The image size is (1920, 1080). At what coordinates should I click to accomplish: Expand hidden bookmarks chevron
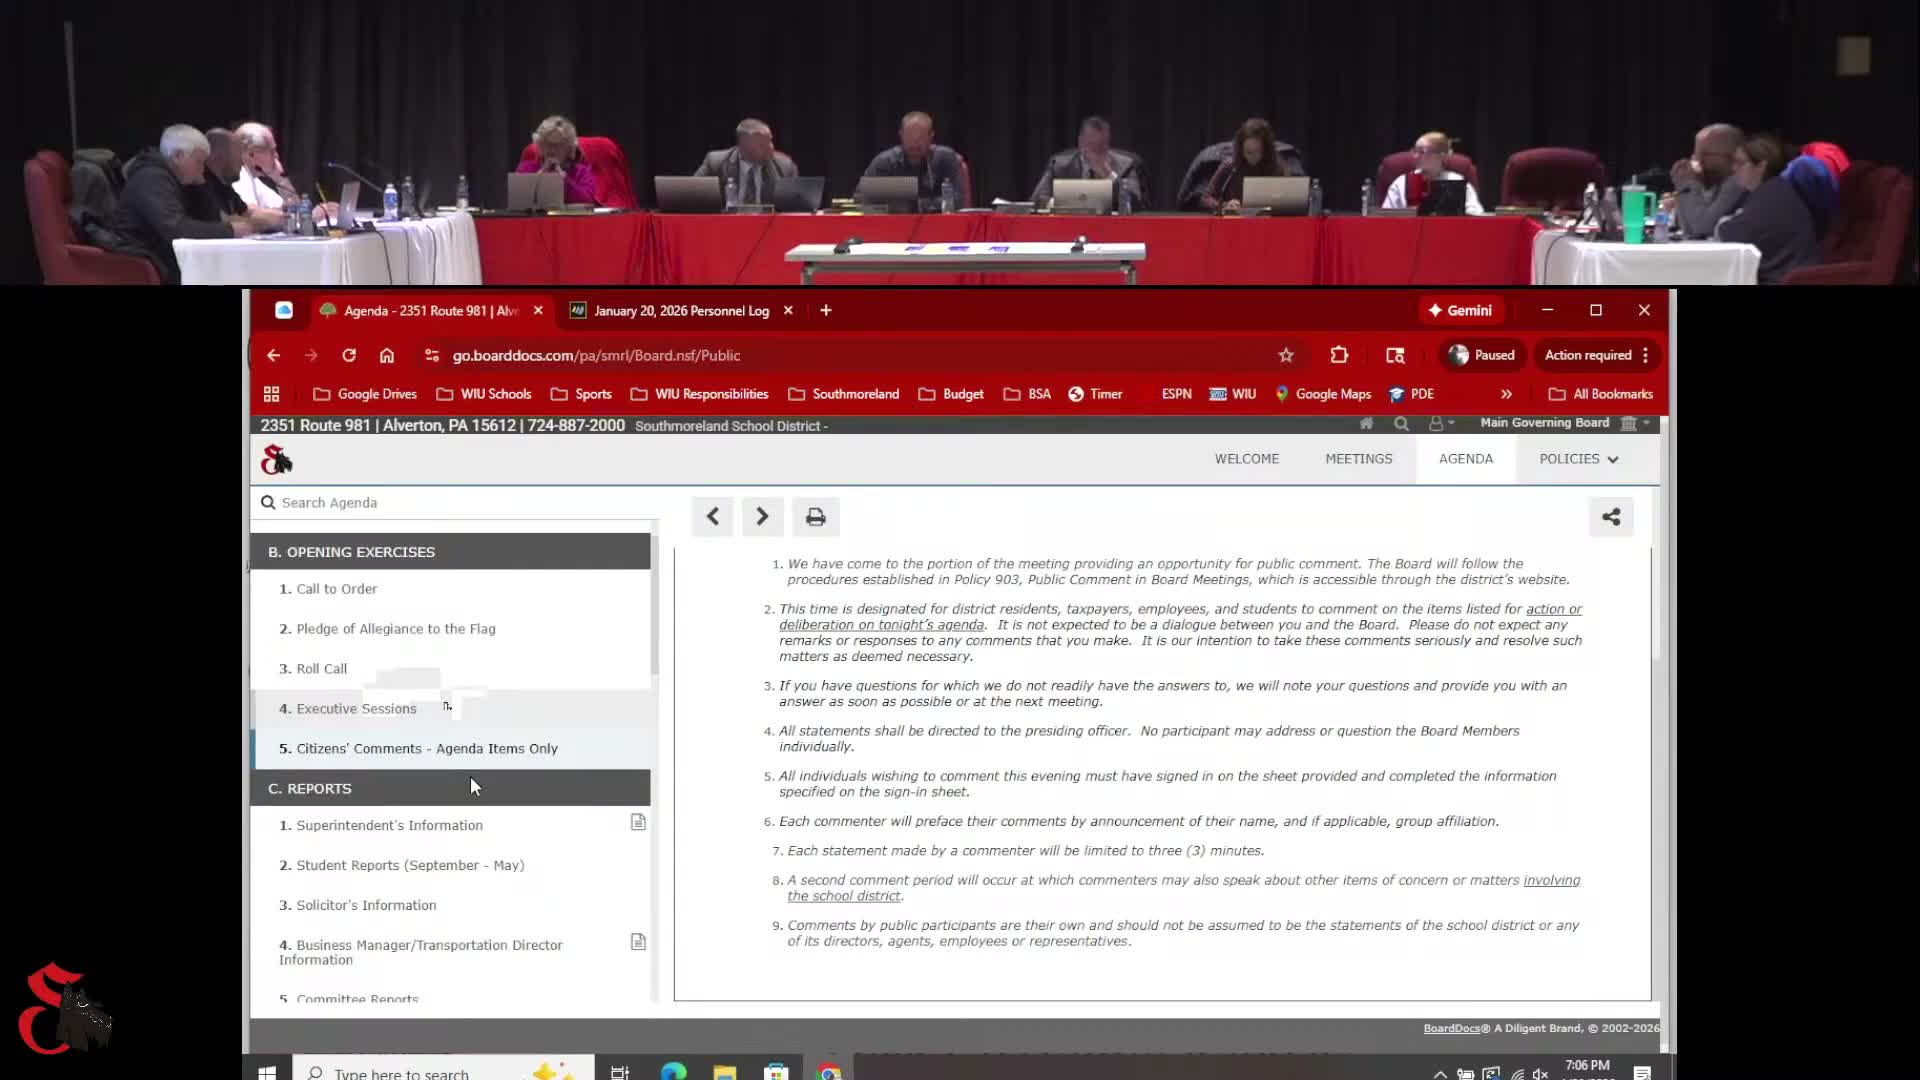1506,394
